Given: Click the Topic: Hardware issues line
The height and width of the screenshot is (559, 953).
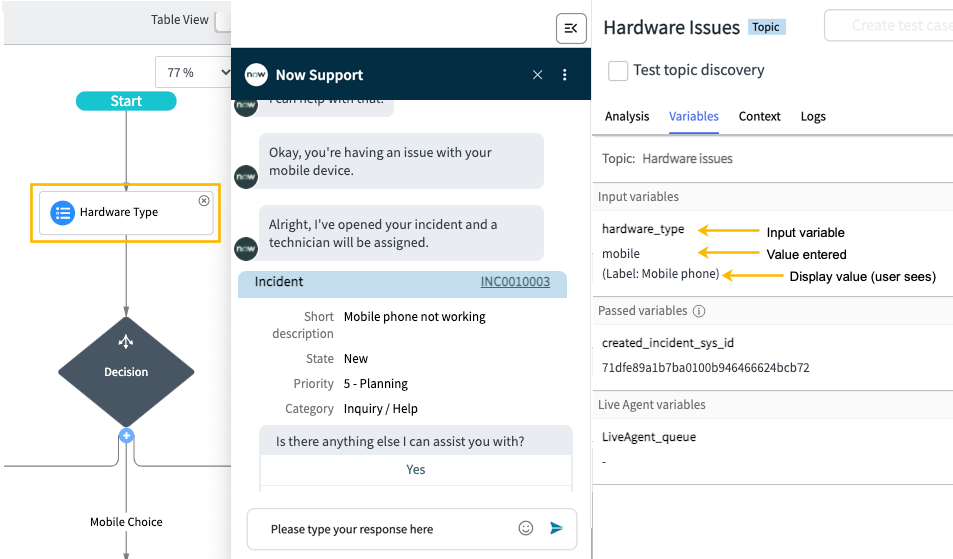Looking at the screenshot, I should point(667,159).
